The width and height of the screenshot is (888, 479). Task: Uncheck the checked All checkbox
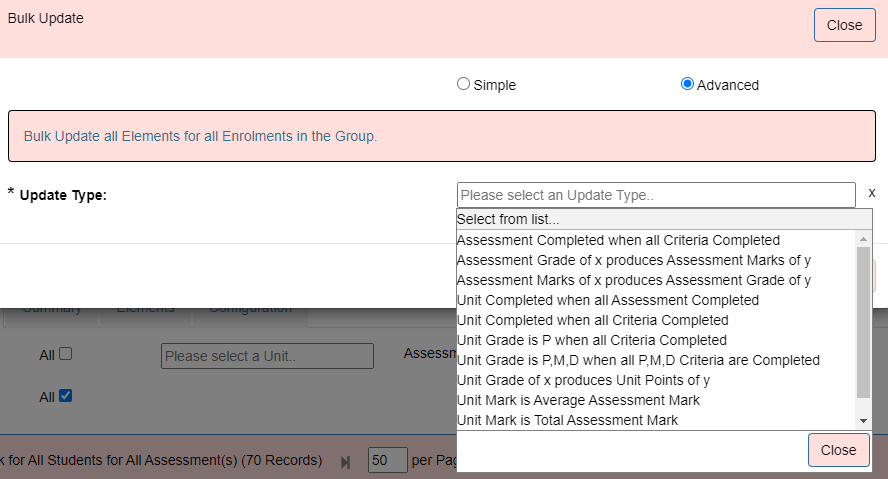(x=65, y=396)
